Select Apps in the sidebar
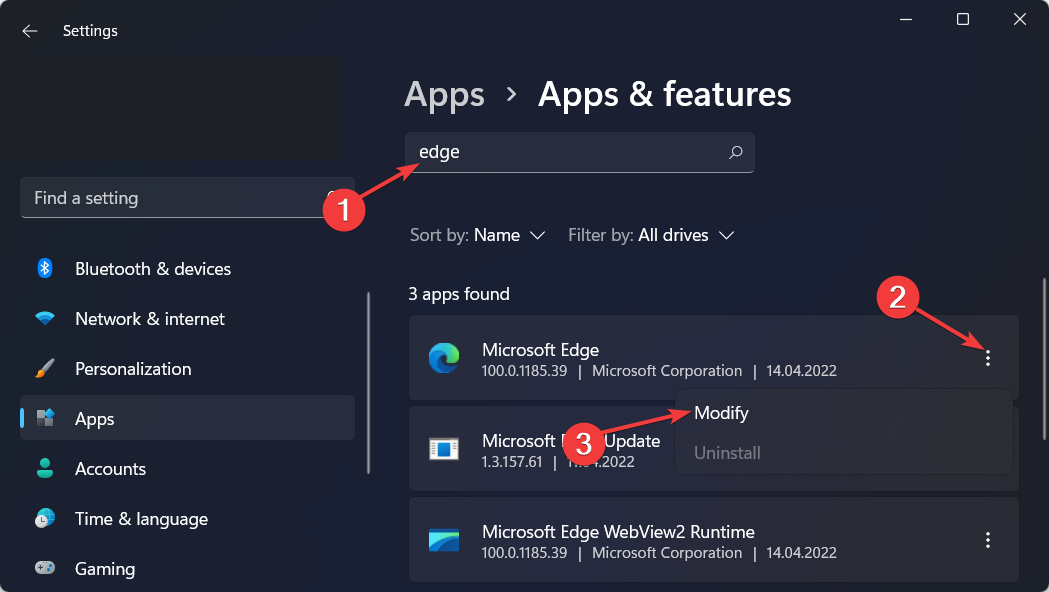Image resolution: width=1049 pixels, height=592 pixels. [187, 418]
